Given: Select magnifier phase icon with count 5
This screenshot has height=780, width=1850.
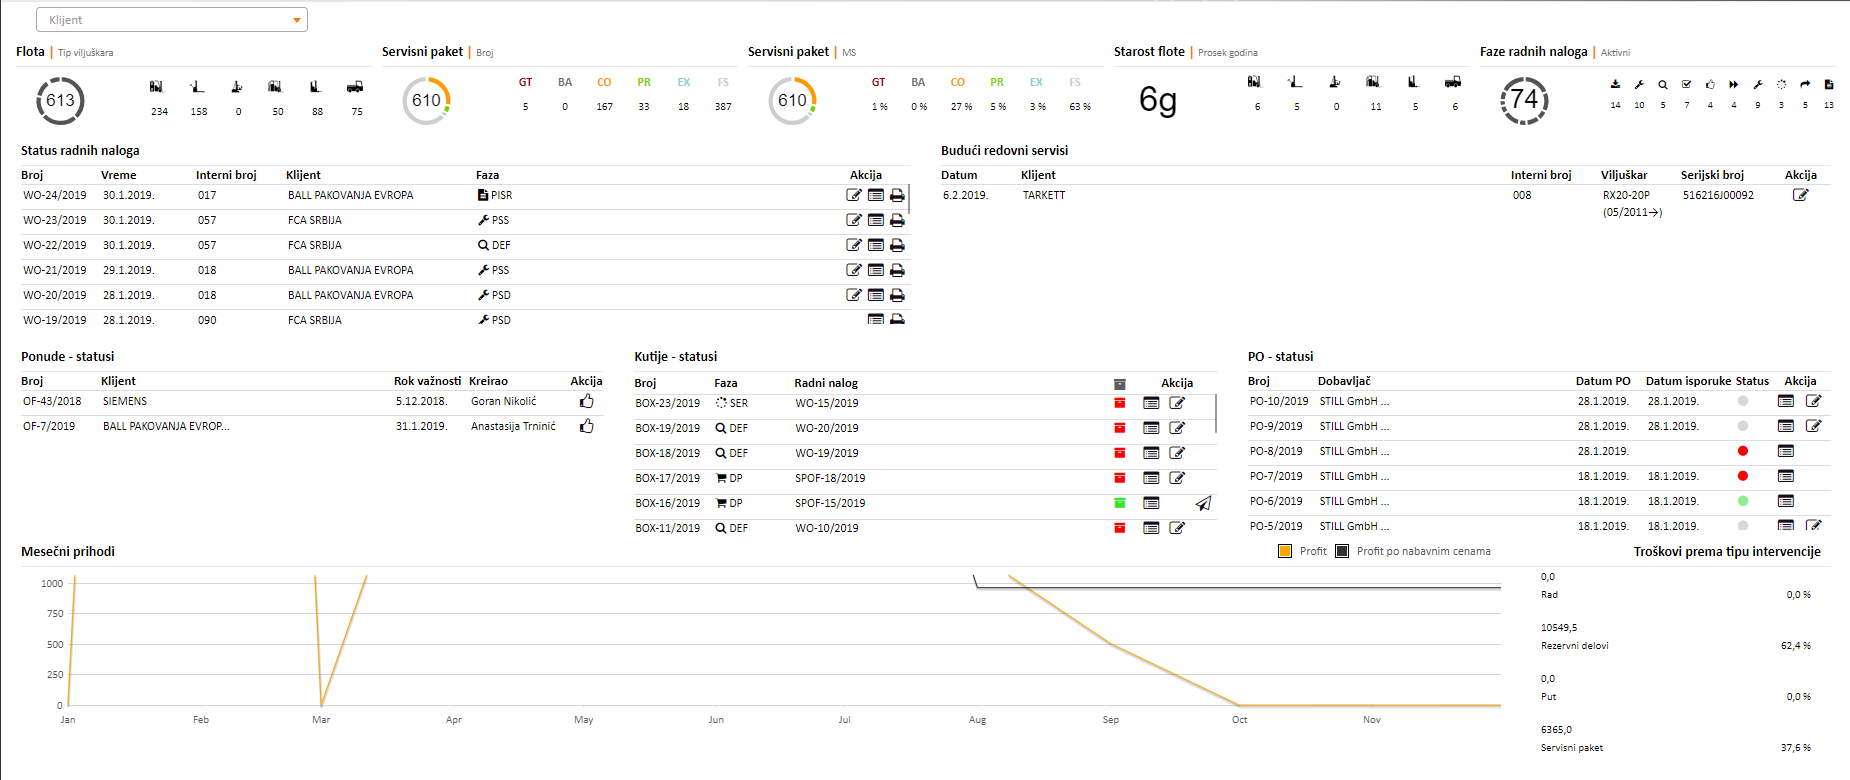Looking at the screenshot, I should click(1663, 85).
